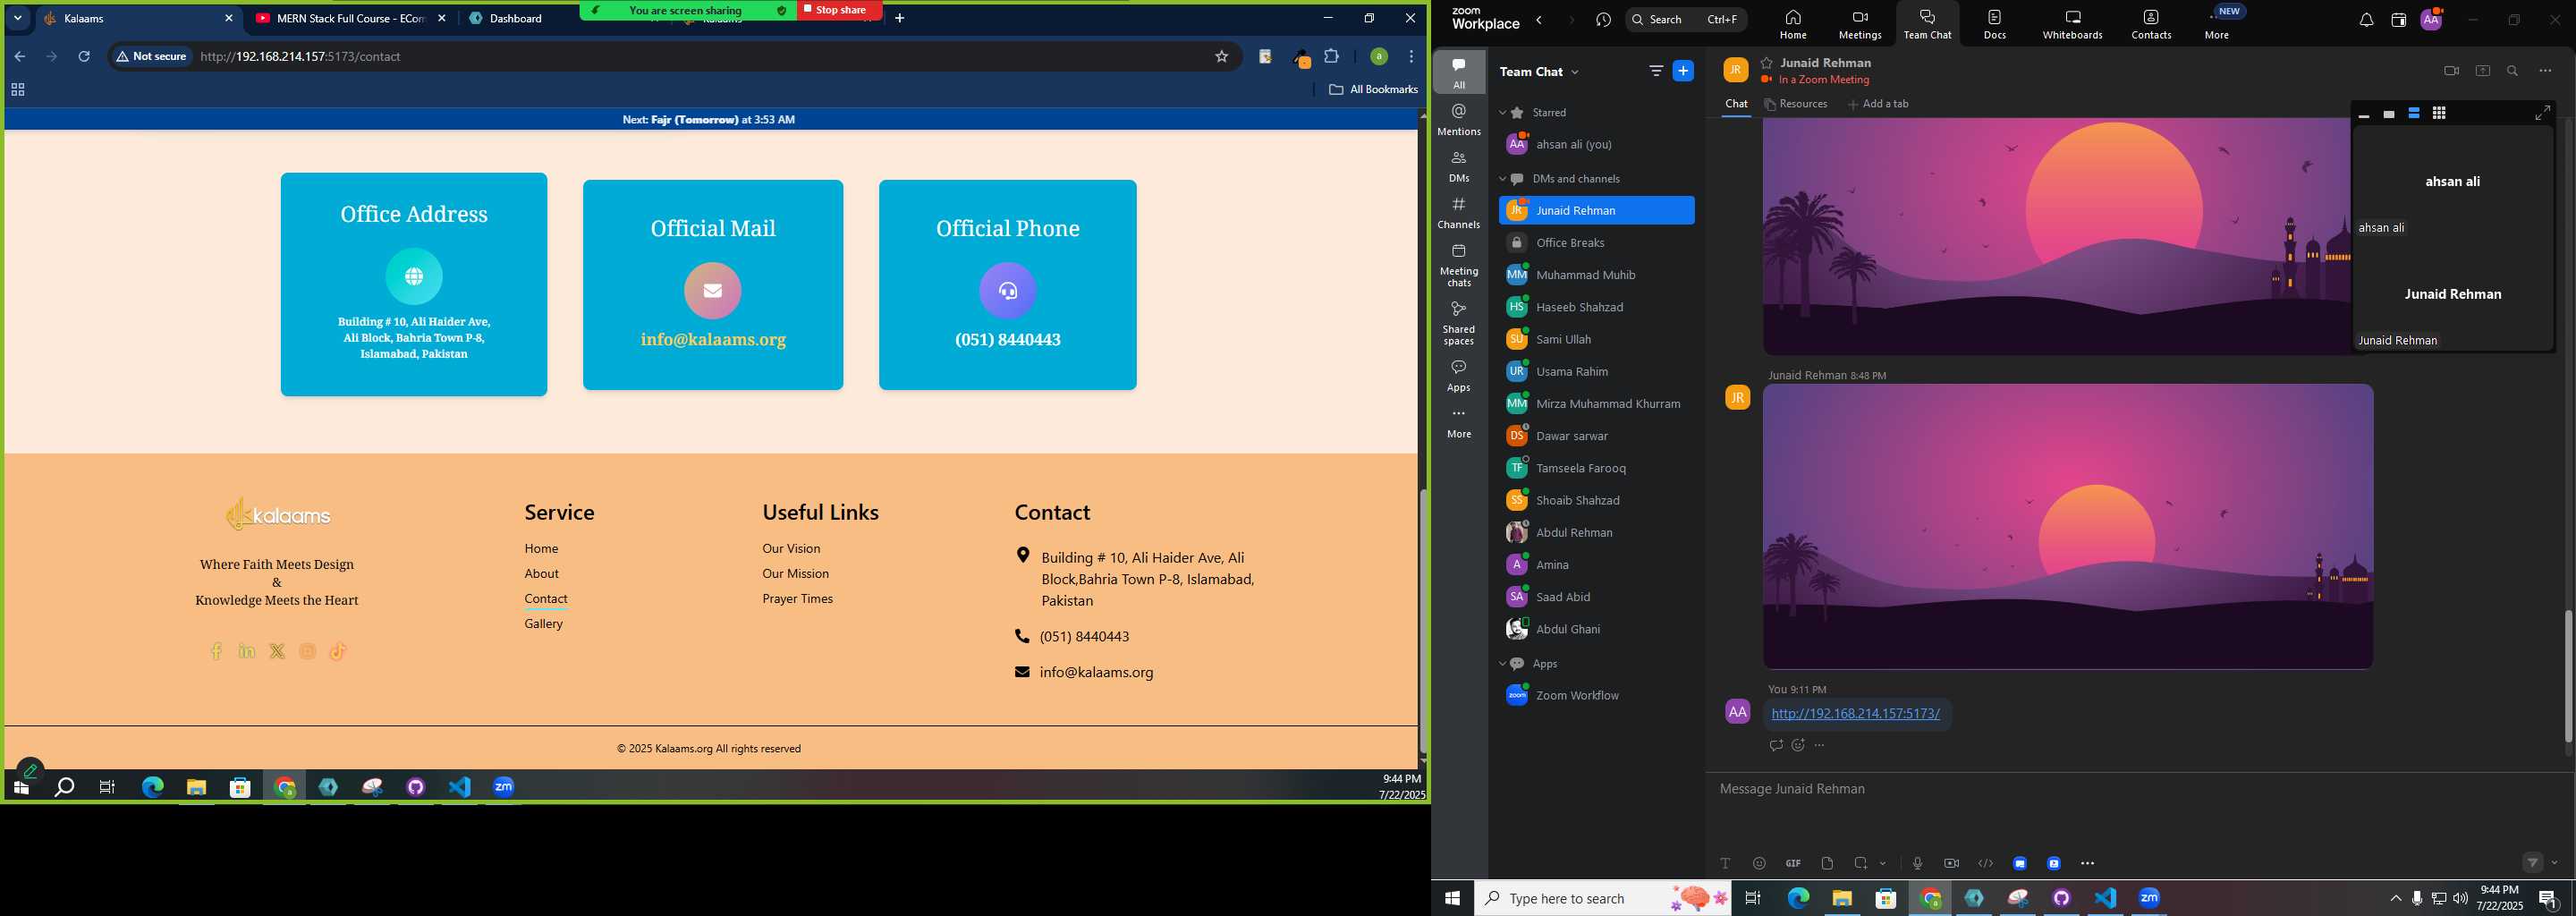Image resolution: width=2576 pixels, height=916 pixels.
Task: Click Add a tab in chat header
Action: pos(1878,104)
